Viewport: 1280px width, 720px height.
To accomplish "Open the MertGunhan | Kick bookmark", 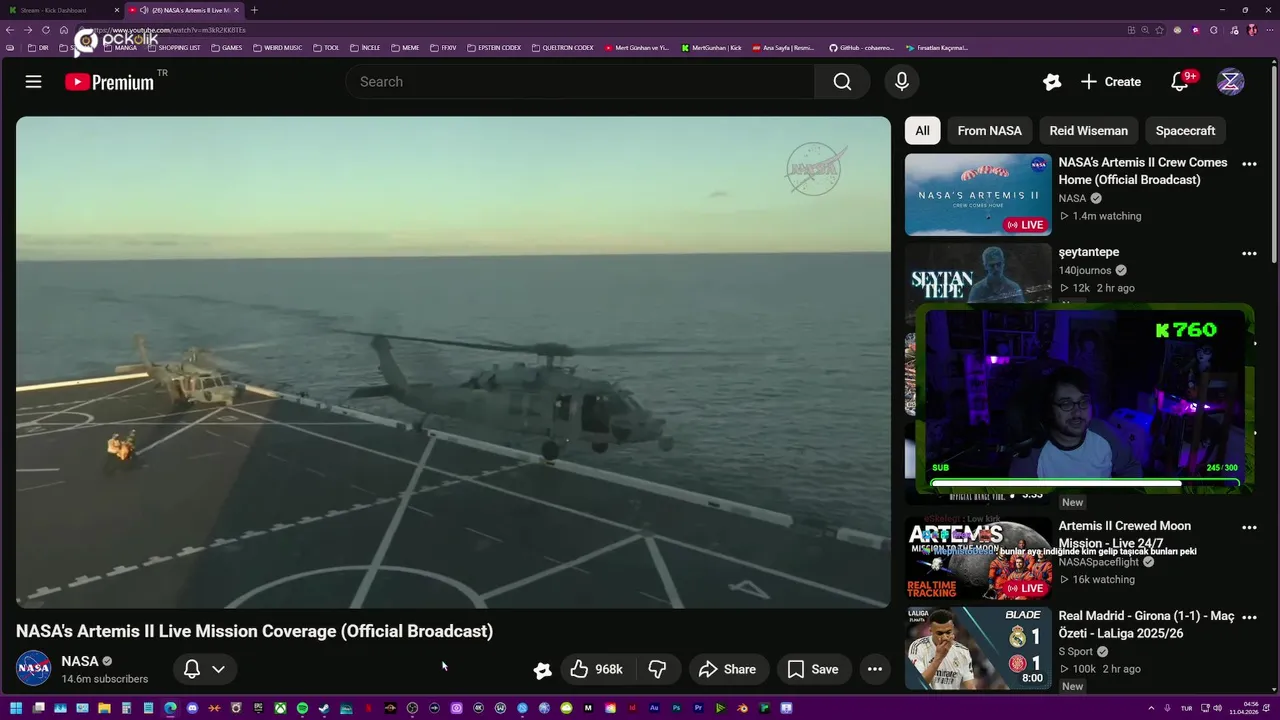I will coord(711,48).
